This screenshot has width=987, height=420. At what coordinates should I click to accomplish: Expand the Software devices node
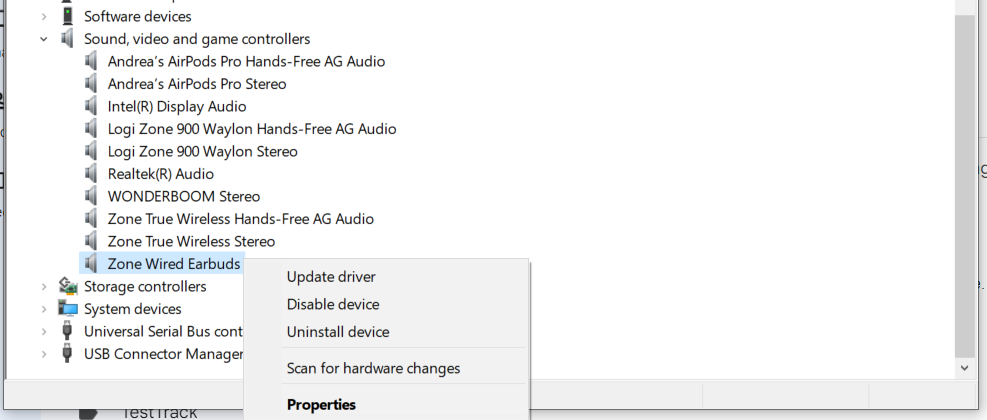(x=43, y=16)
